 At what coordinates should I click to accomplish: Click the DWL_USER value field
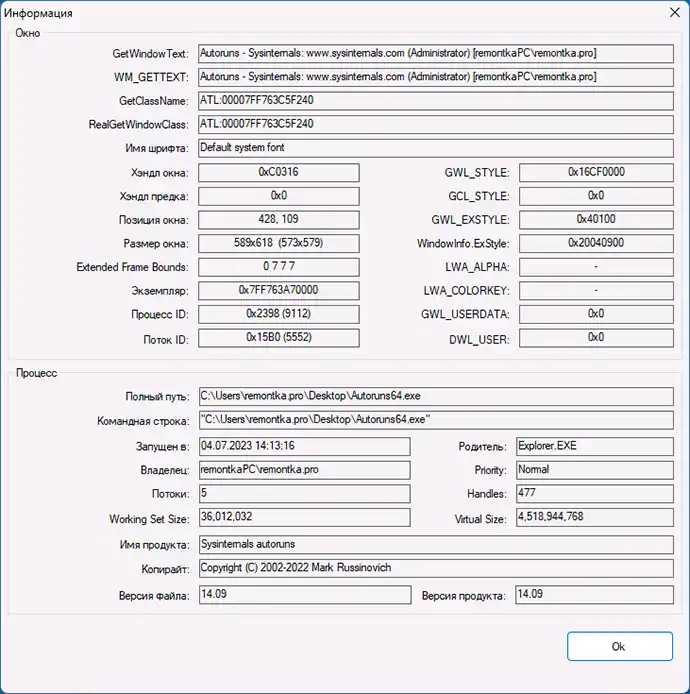(x=596, y=338)
